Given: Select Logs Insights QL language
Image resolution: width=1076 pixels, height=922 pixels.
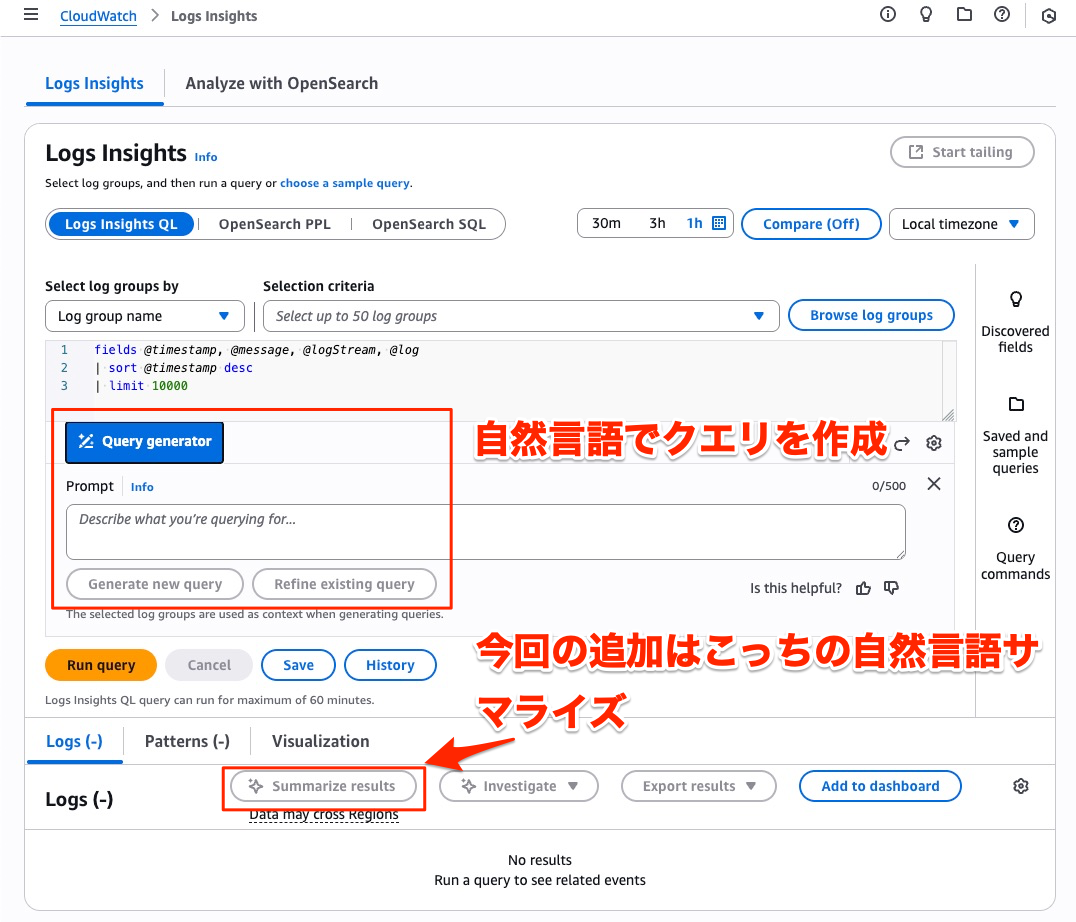Looking at the screenshot, I should (121, 224).
